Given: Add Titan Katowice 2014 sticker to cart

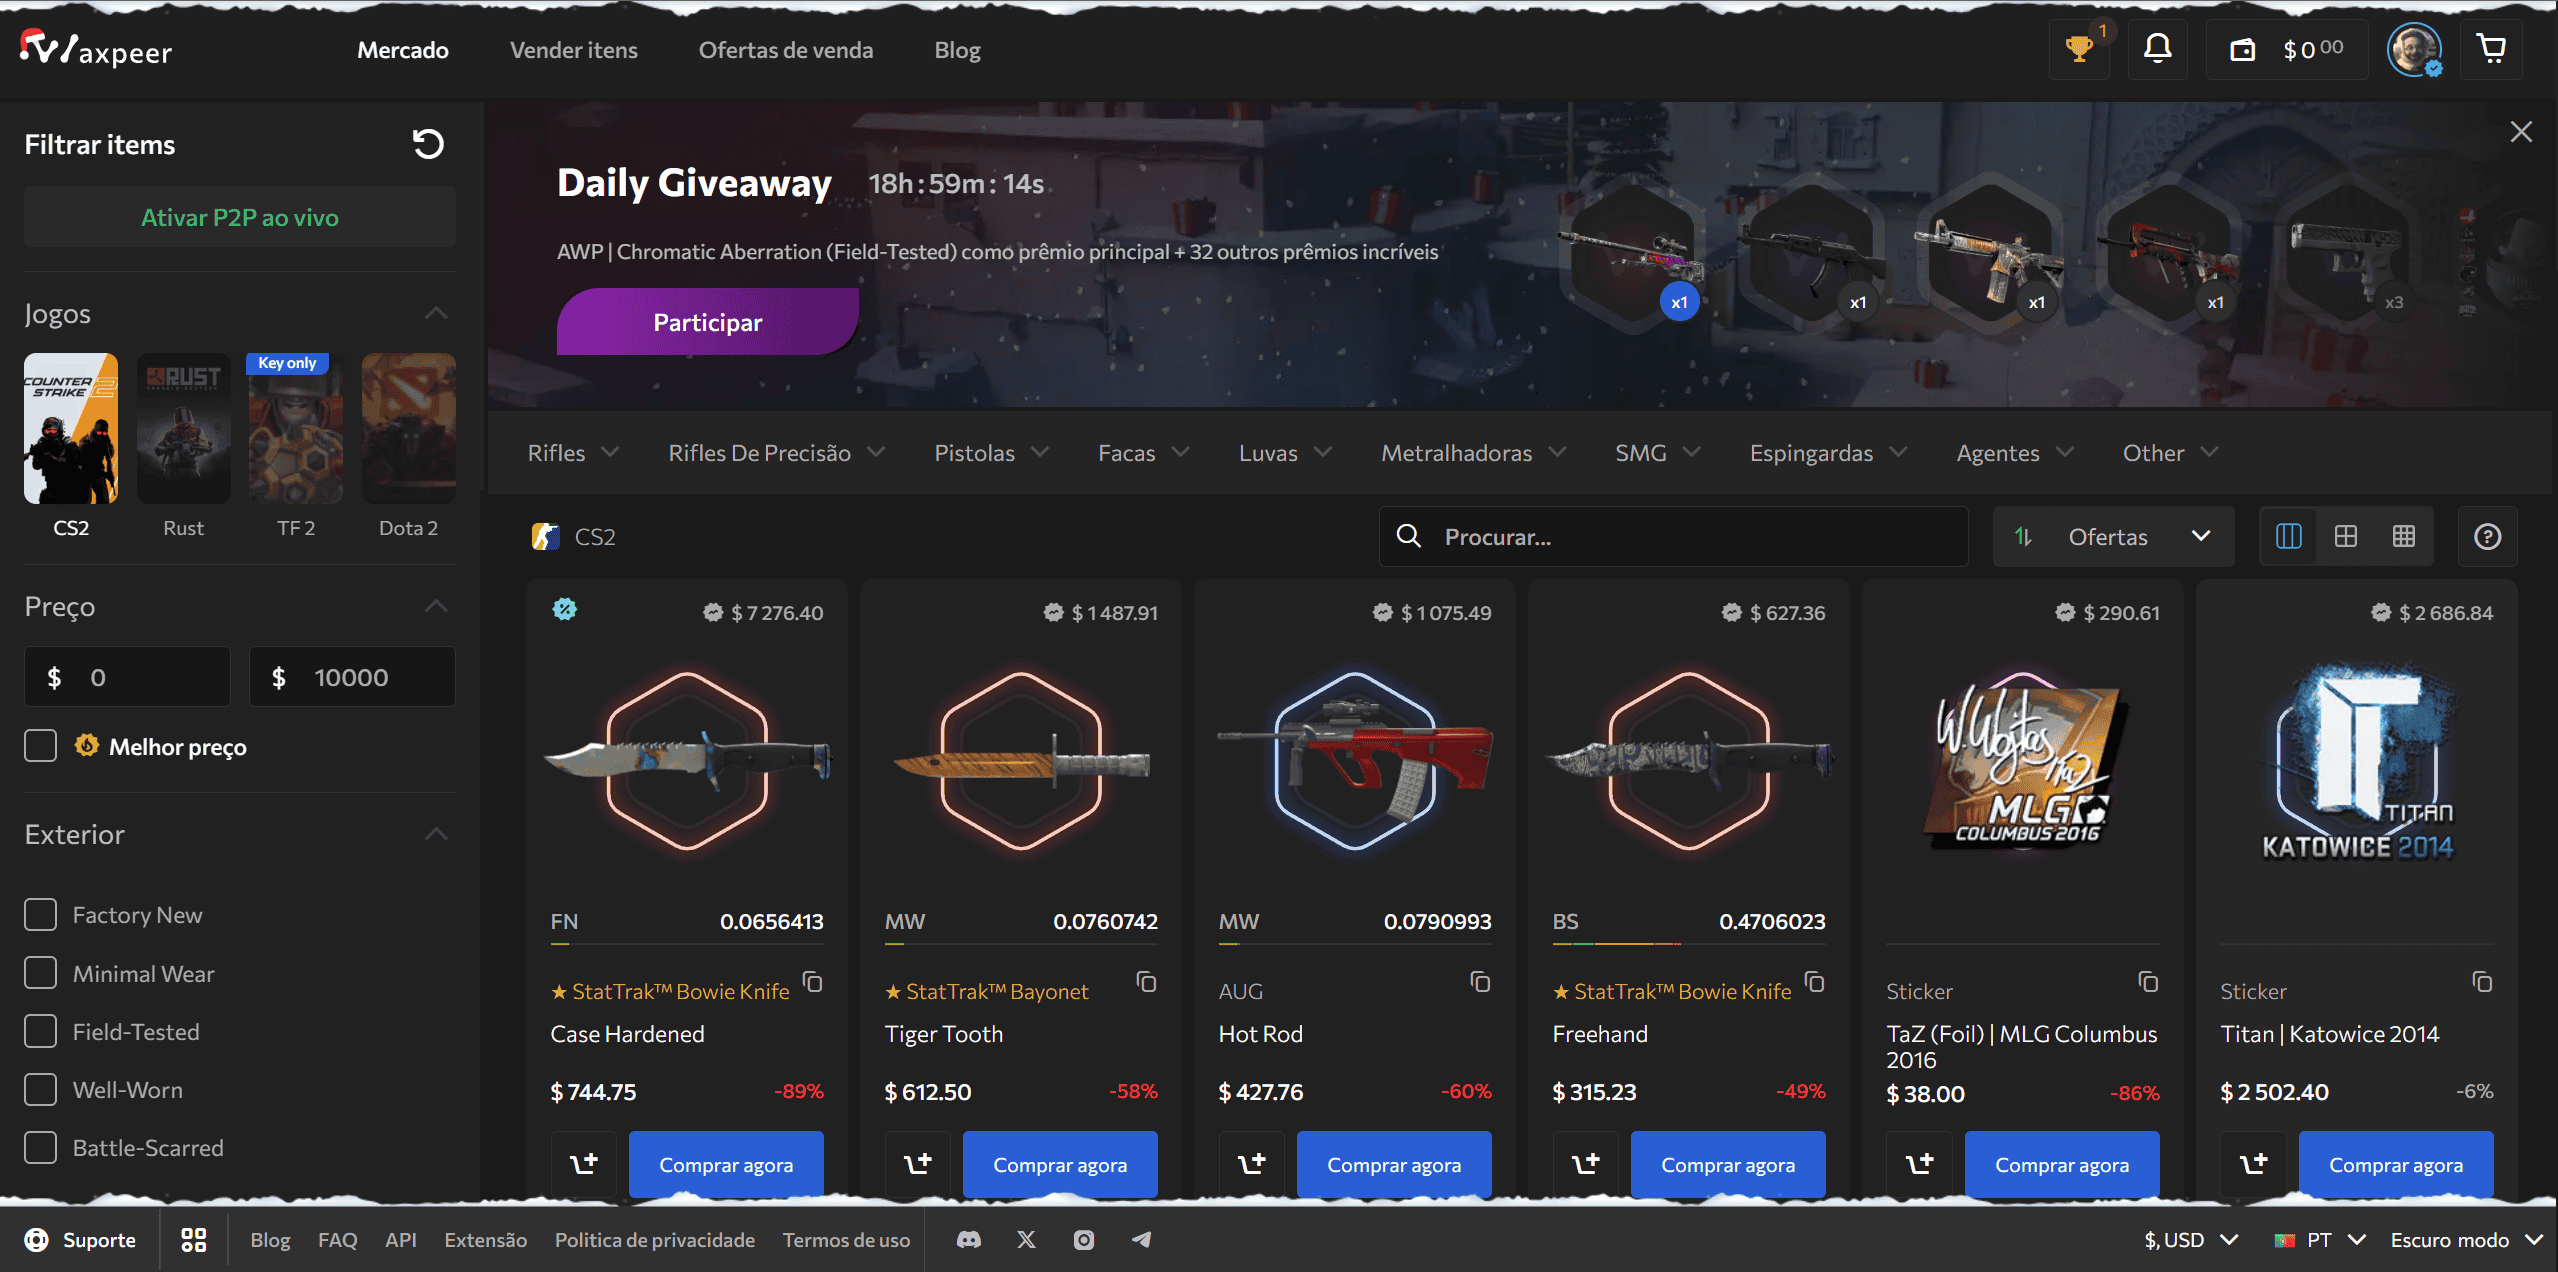Looking at the screenshot, I should coord(2254,1164).
